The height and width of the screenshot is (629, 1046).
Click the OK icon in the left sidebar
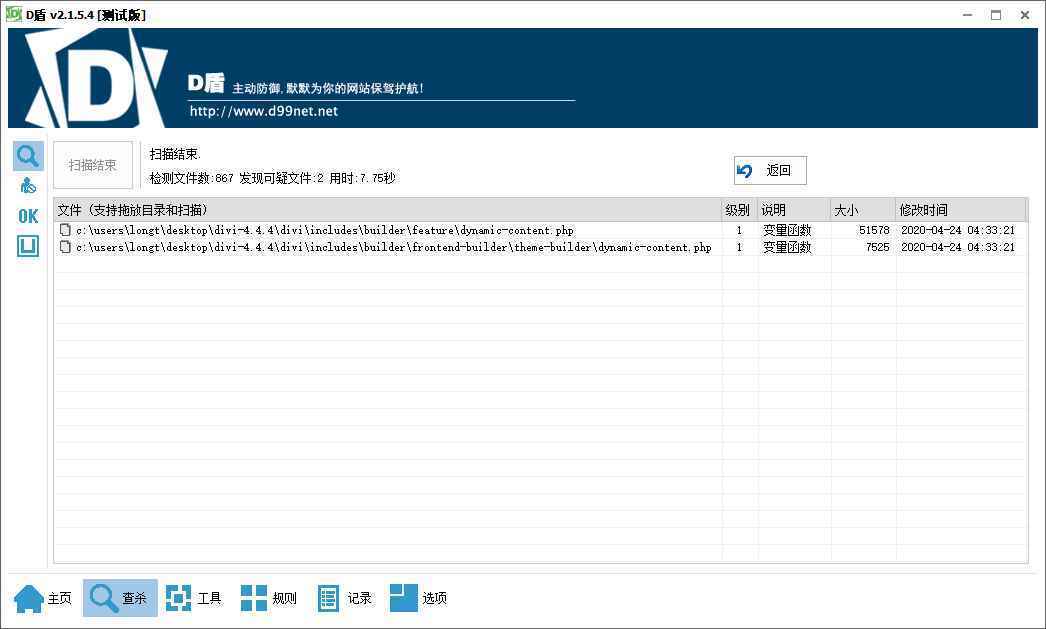tap(27, 215)
